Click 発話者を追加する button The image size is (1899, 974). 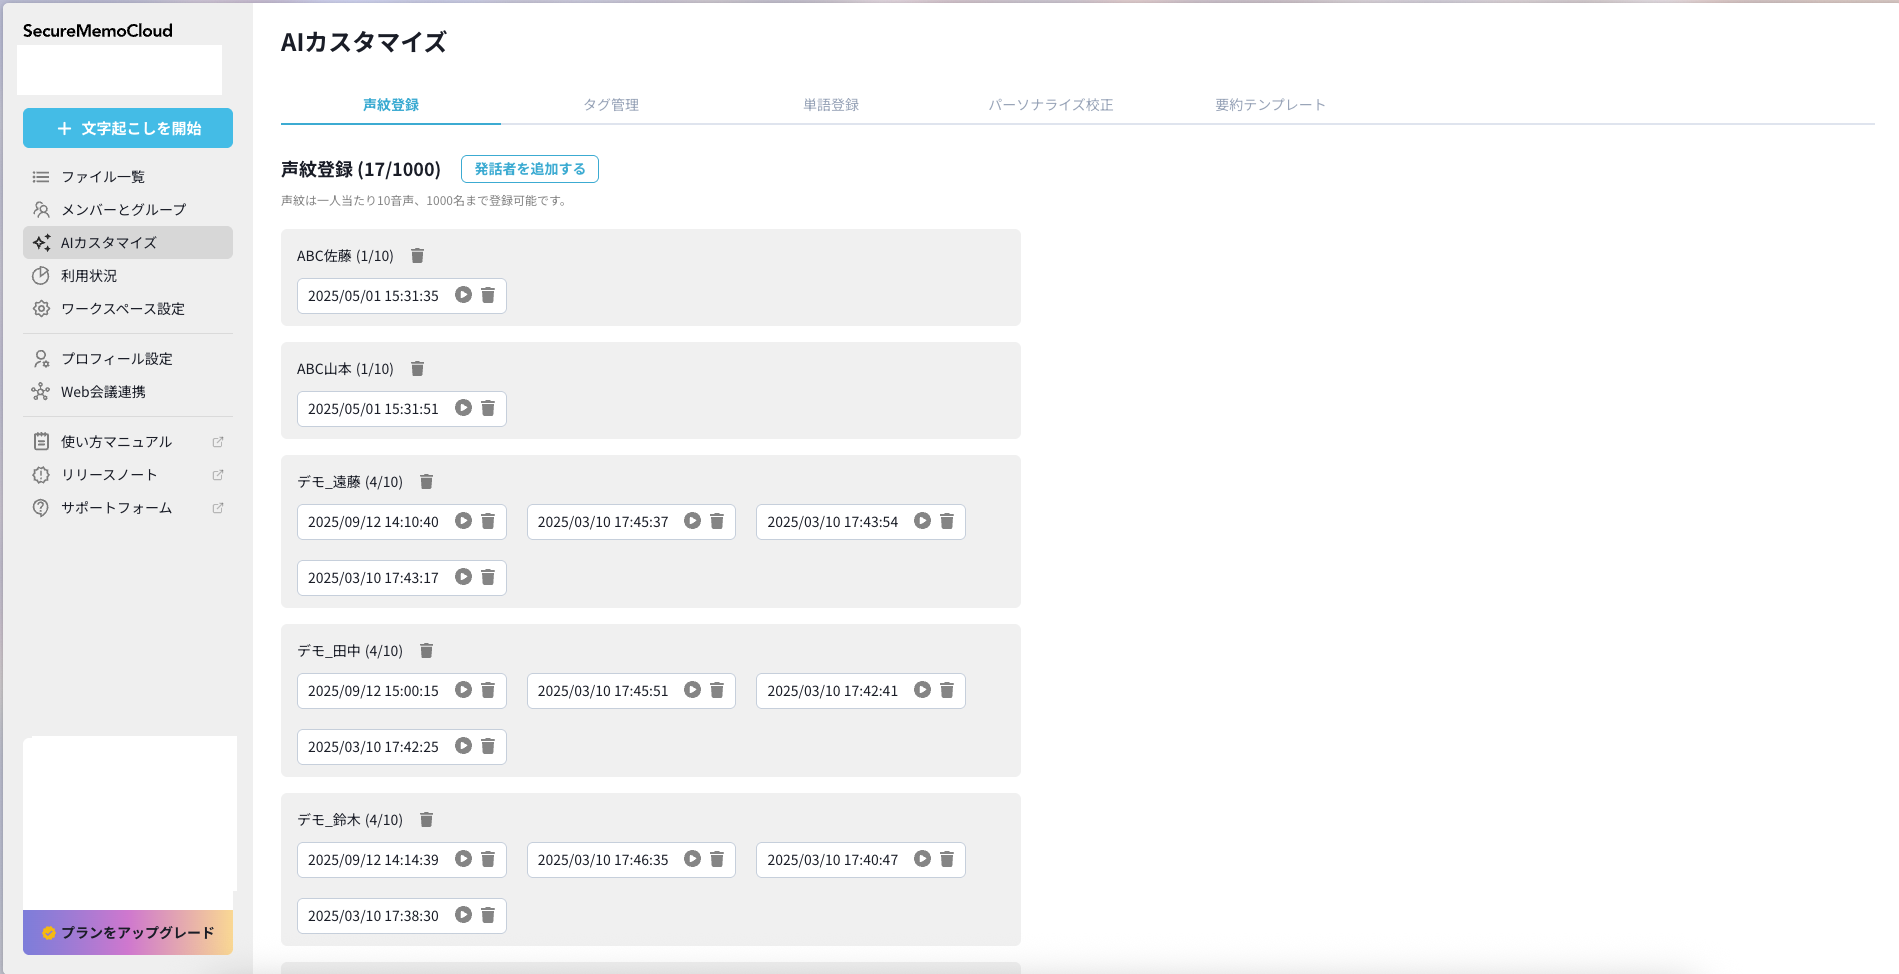click(530, 169)
